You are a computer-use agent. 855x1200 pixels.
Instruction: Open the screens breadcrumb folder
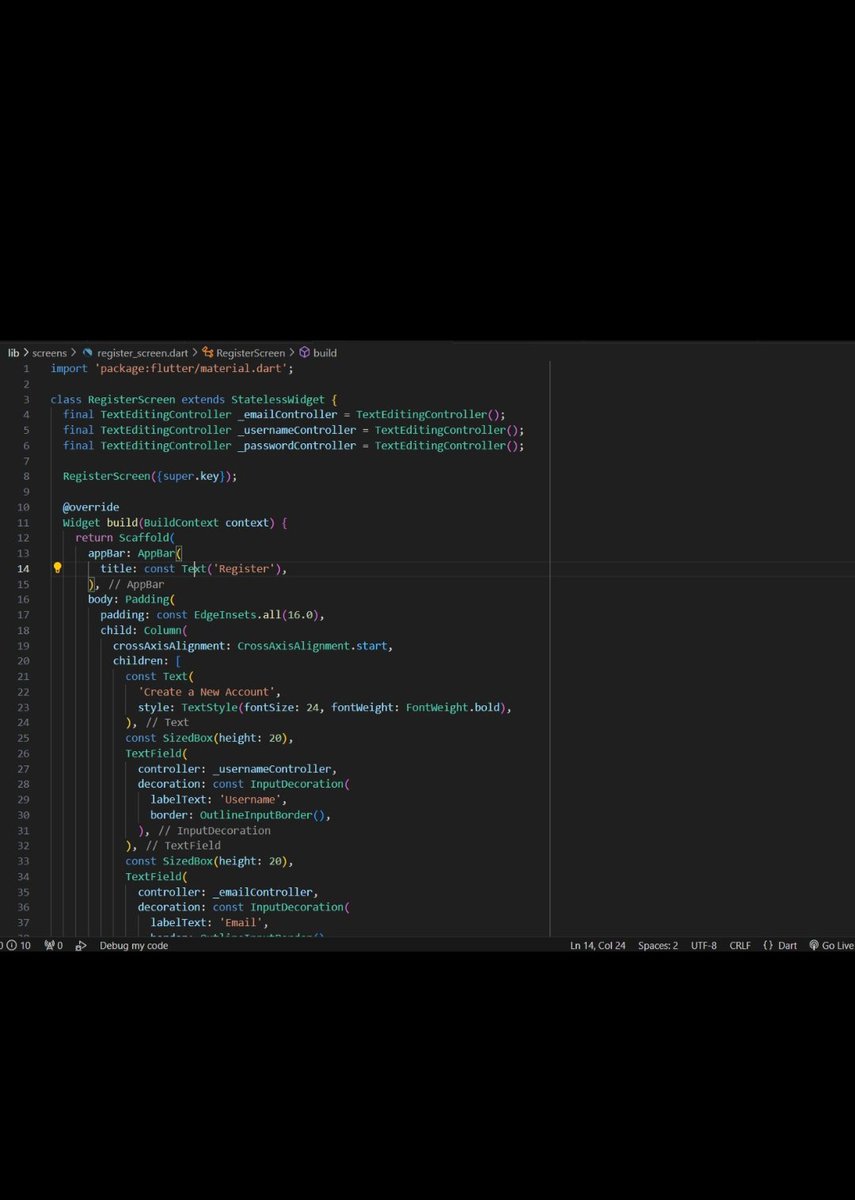point(49,352)
